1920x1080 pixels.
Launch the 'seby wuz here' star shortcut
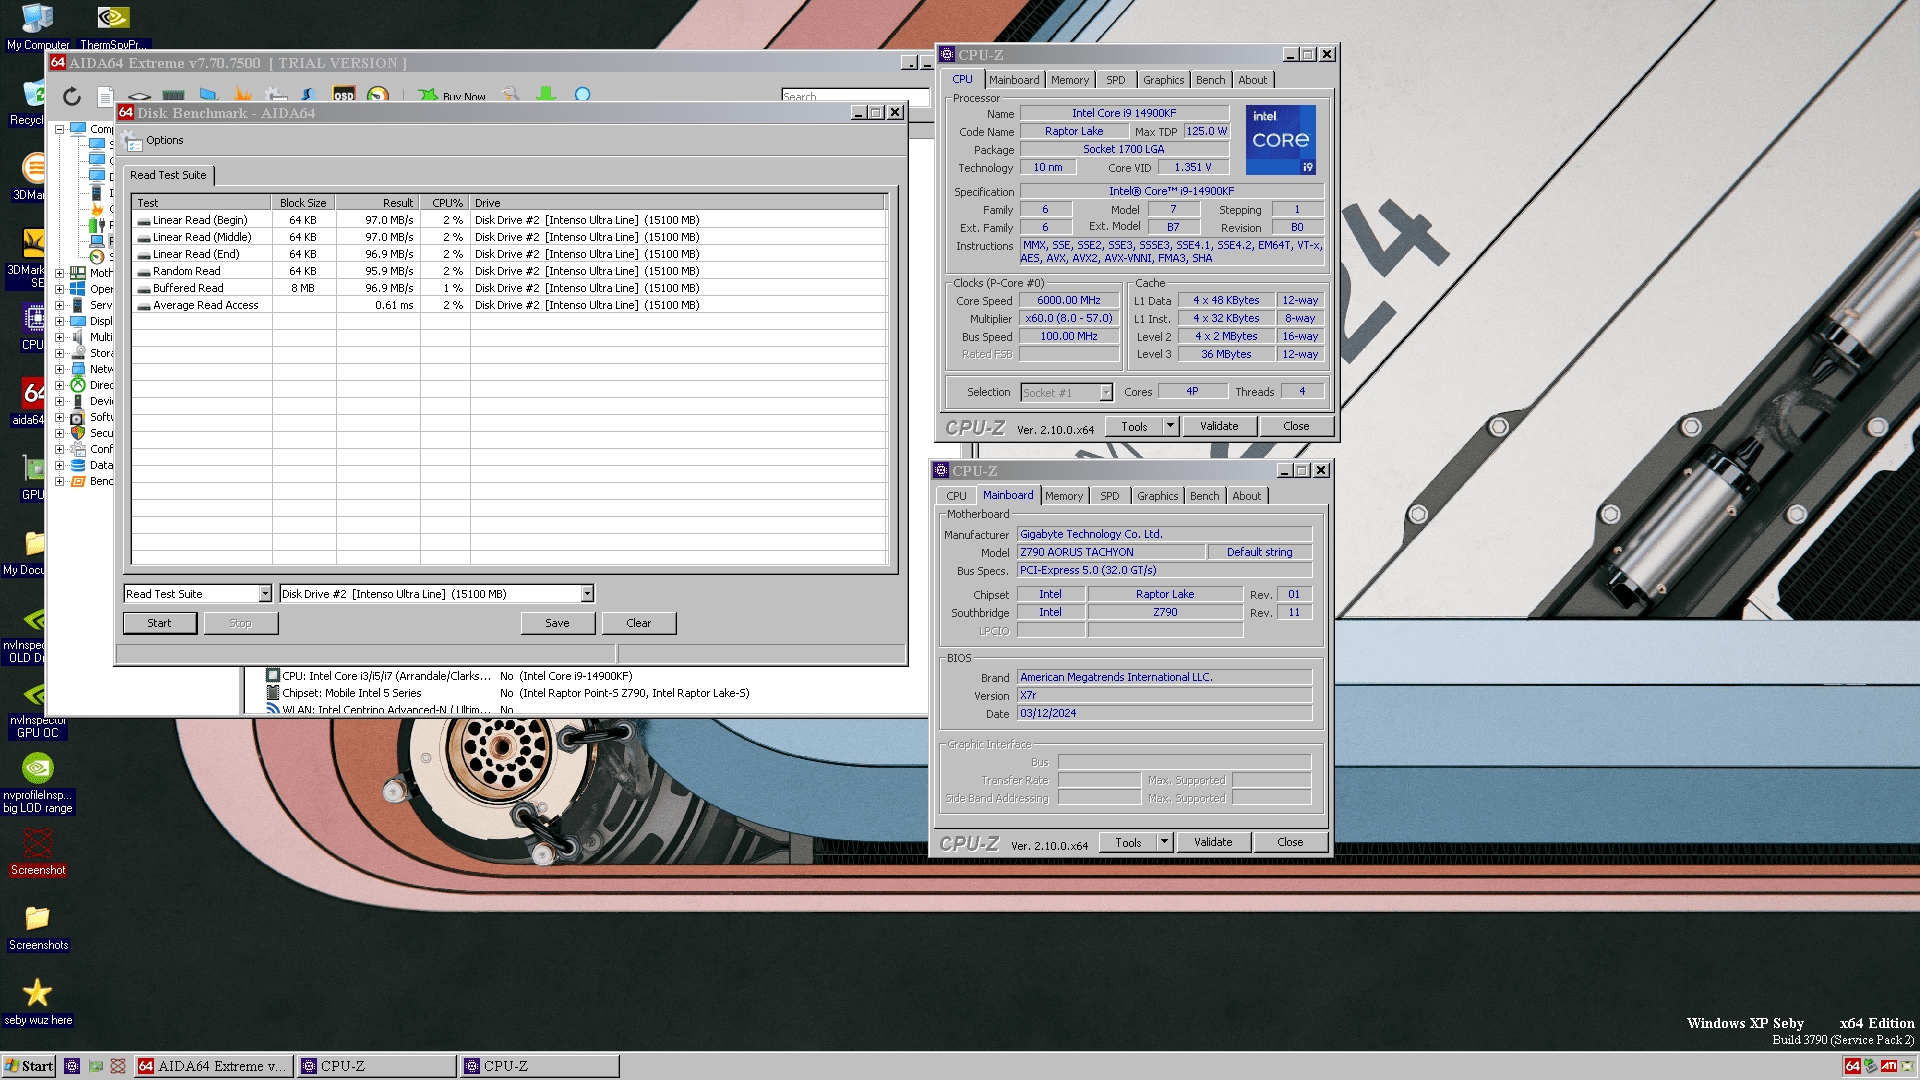click(37, 993)
